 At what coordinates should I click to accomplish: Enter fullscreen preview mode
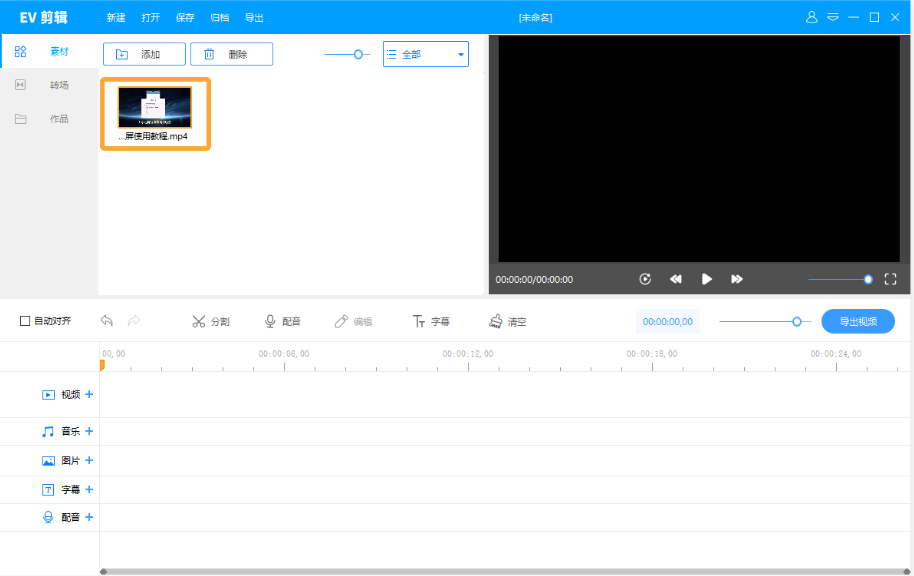coord(892,279)
